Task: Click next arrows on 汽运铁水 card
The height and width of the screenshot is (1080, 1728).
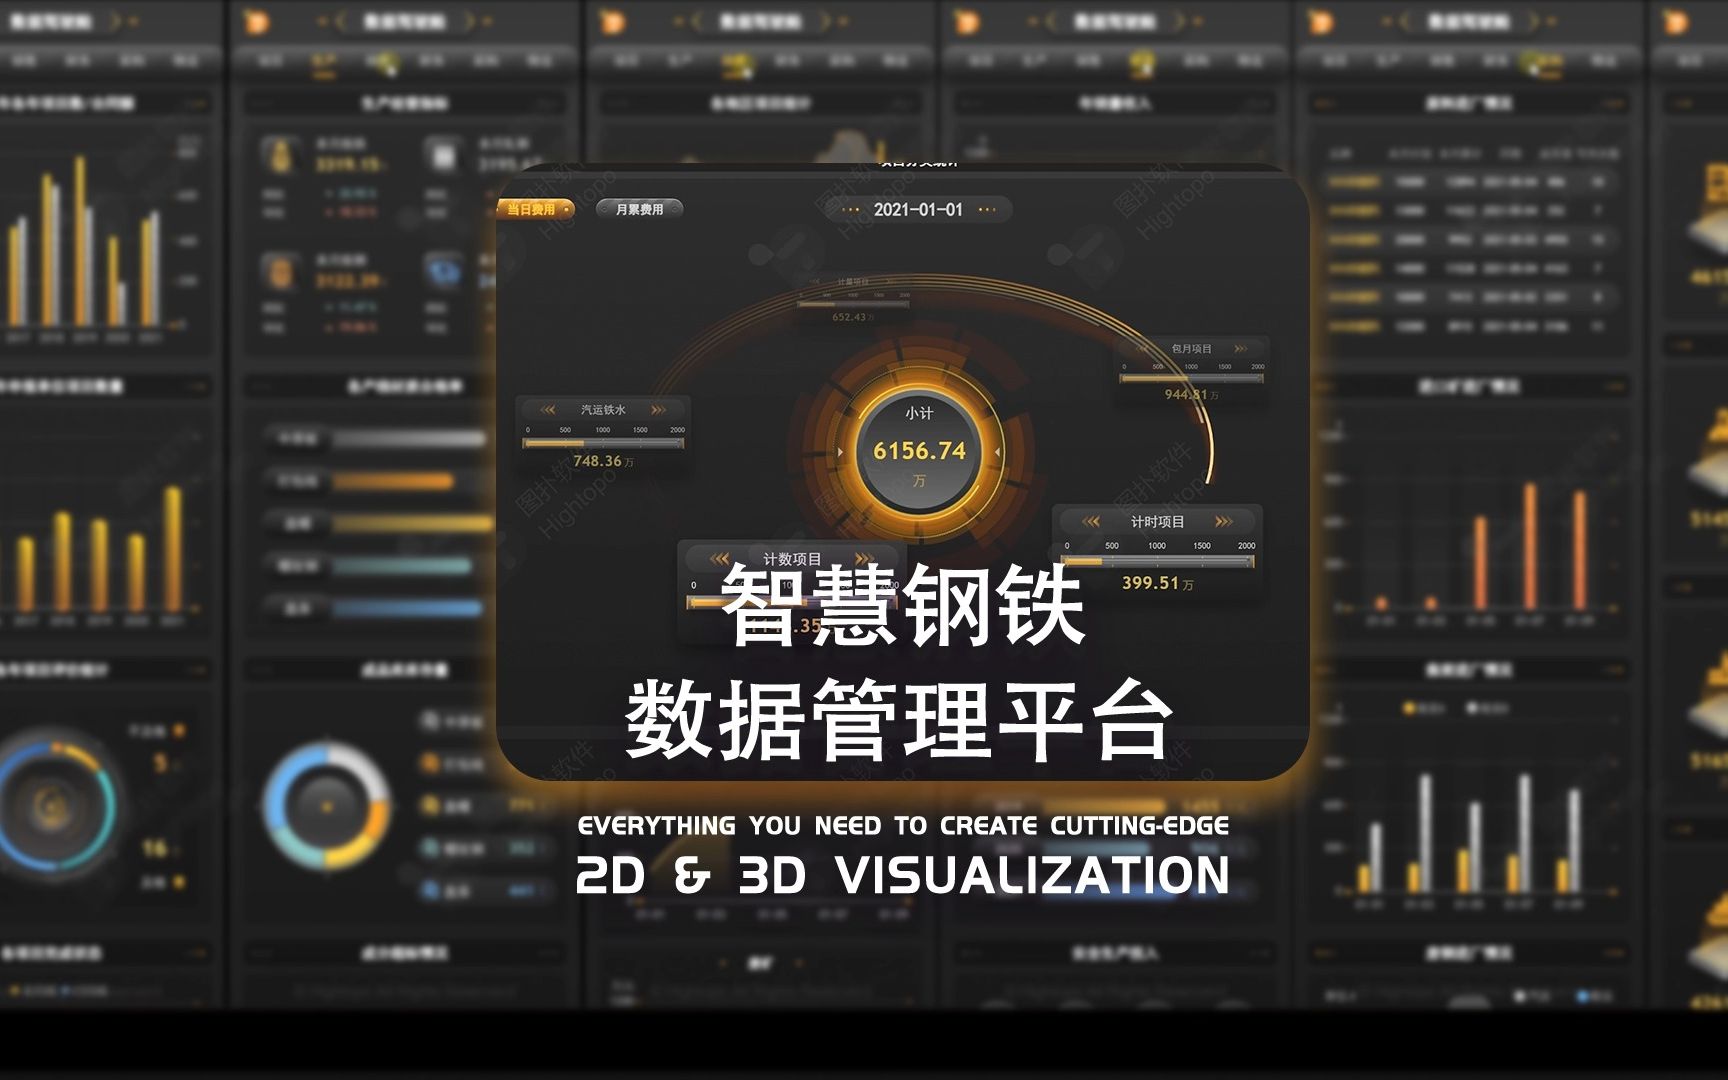Action: [x=658, y=410]
